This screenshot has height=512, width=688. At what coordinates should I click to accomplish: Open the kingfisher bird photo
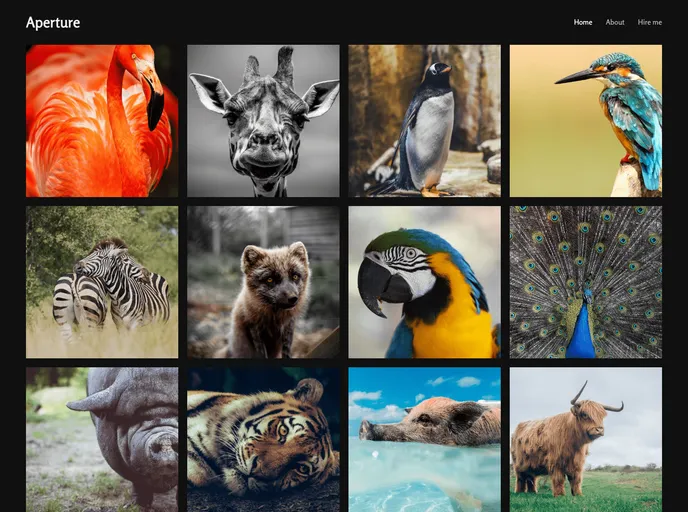(586, 120)
